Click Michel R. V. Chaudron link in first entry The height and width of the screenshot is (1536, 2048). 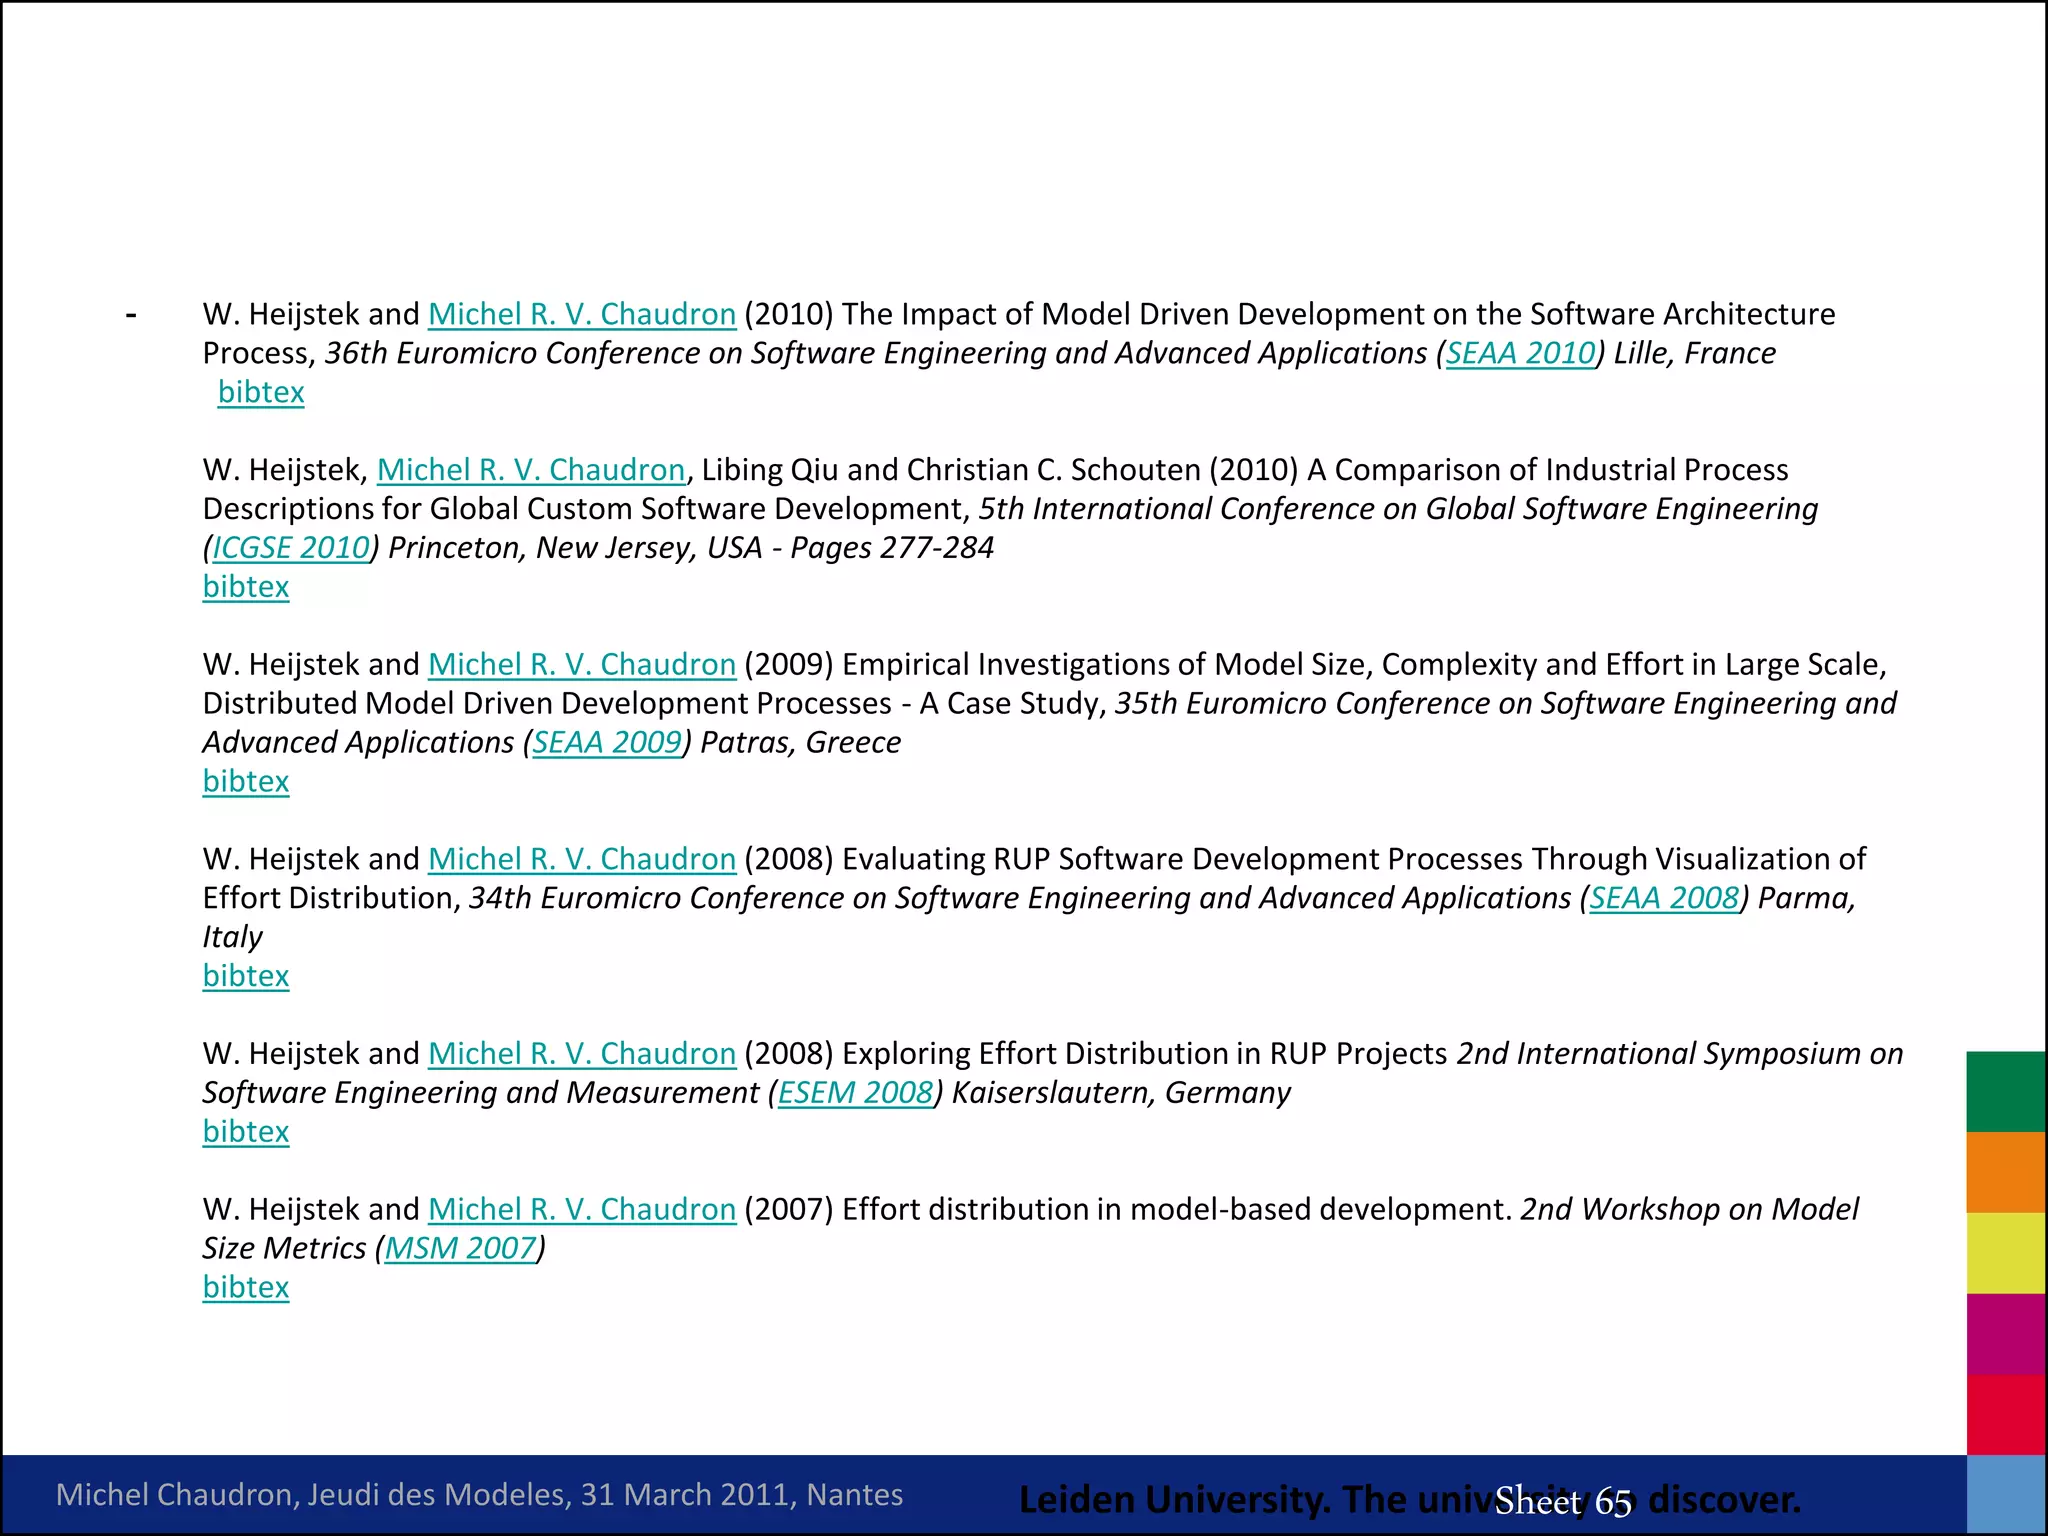click(582, 314)
